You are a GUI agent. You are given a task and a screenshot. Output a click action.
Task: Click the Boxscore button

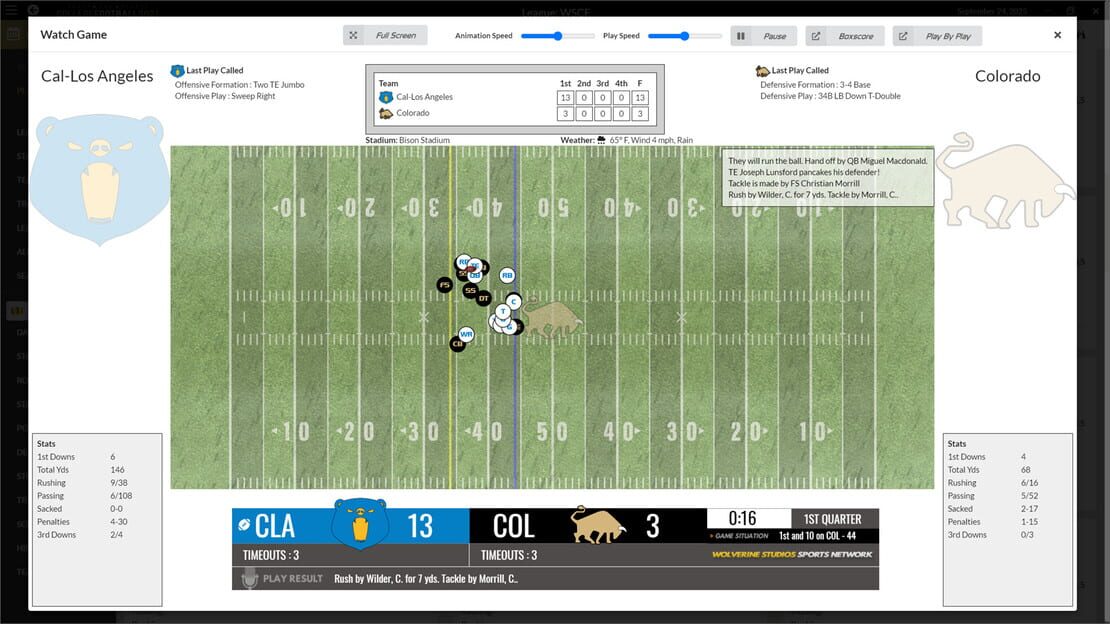click(845, 36)
